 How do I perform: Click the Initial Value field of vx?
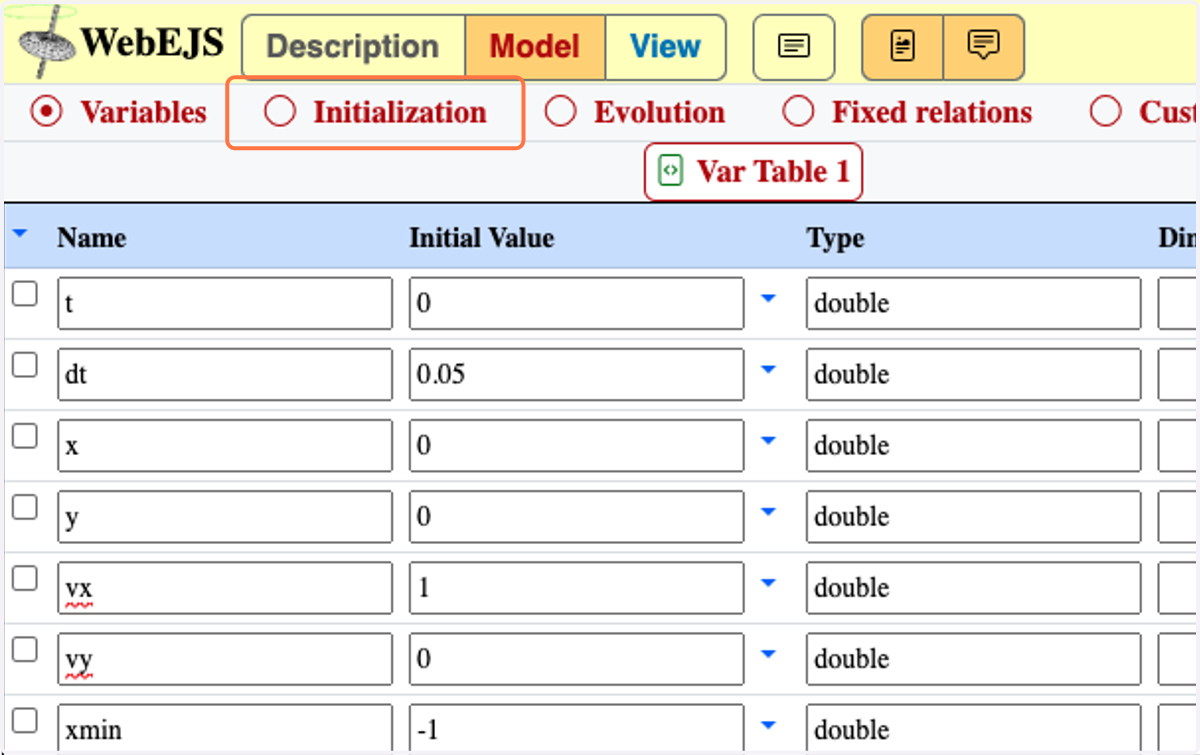577,587
